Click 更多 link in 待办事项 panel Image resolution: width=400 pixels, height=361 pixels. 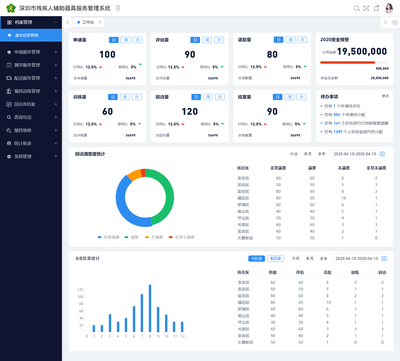[385, 96]
